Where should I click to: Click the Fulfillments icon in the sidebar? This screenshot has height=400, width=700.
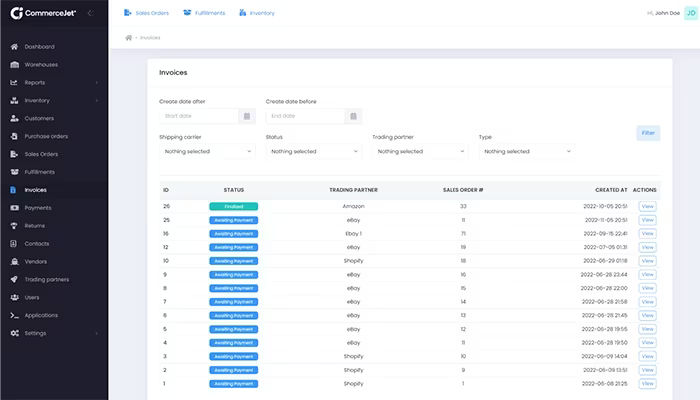[14, 172]
